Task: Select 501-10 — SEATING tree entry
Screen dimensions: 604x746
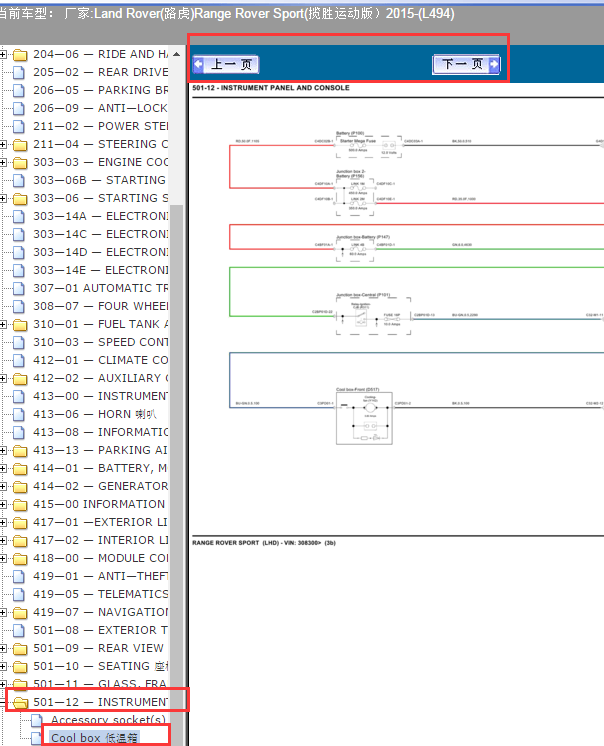Action: click(x=100, y=667)
